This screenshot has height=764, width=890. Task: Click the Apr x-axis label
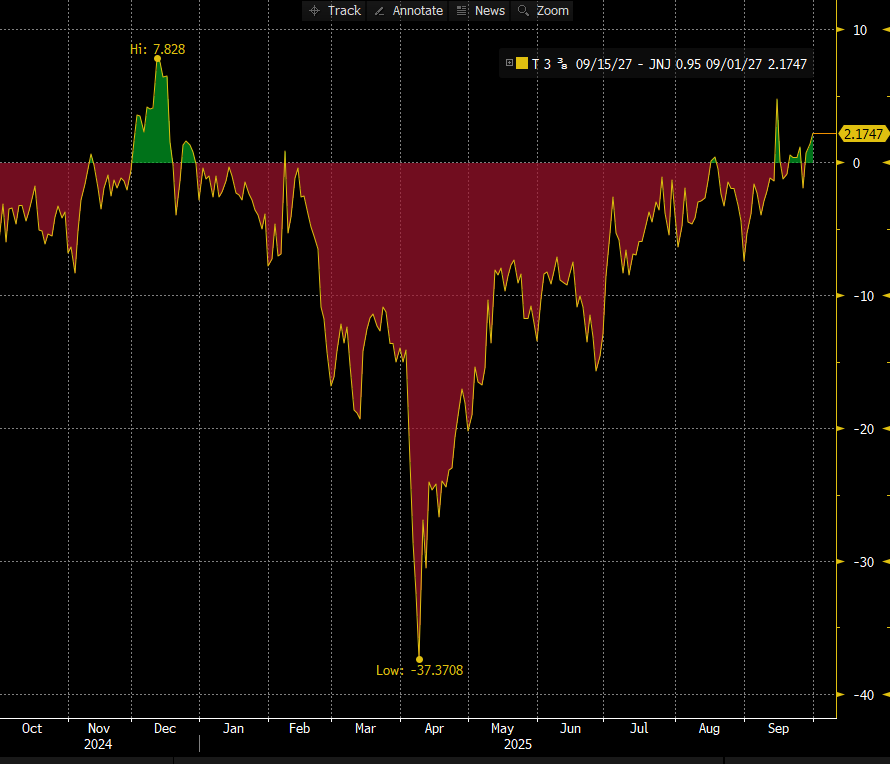pyautogui.click(x=434, y=728)
